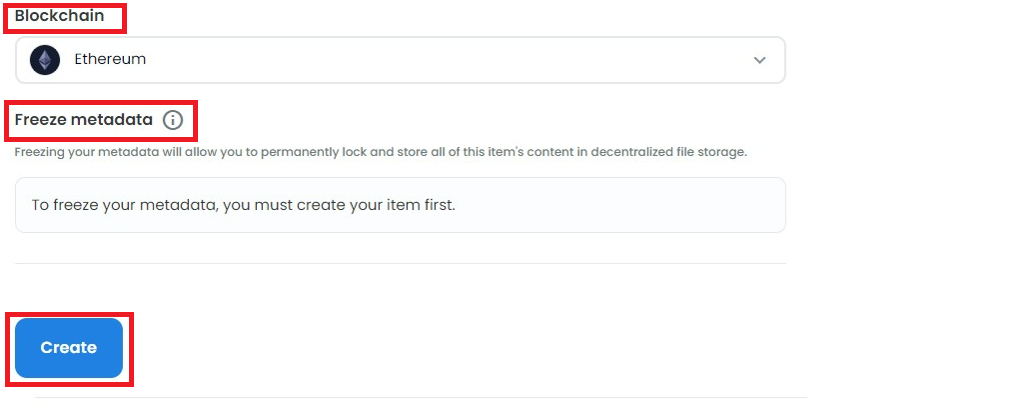Click the metadata freezing description sentence
Viewport: 1025px width, 408px height.
tap(380, 152)
